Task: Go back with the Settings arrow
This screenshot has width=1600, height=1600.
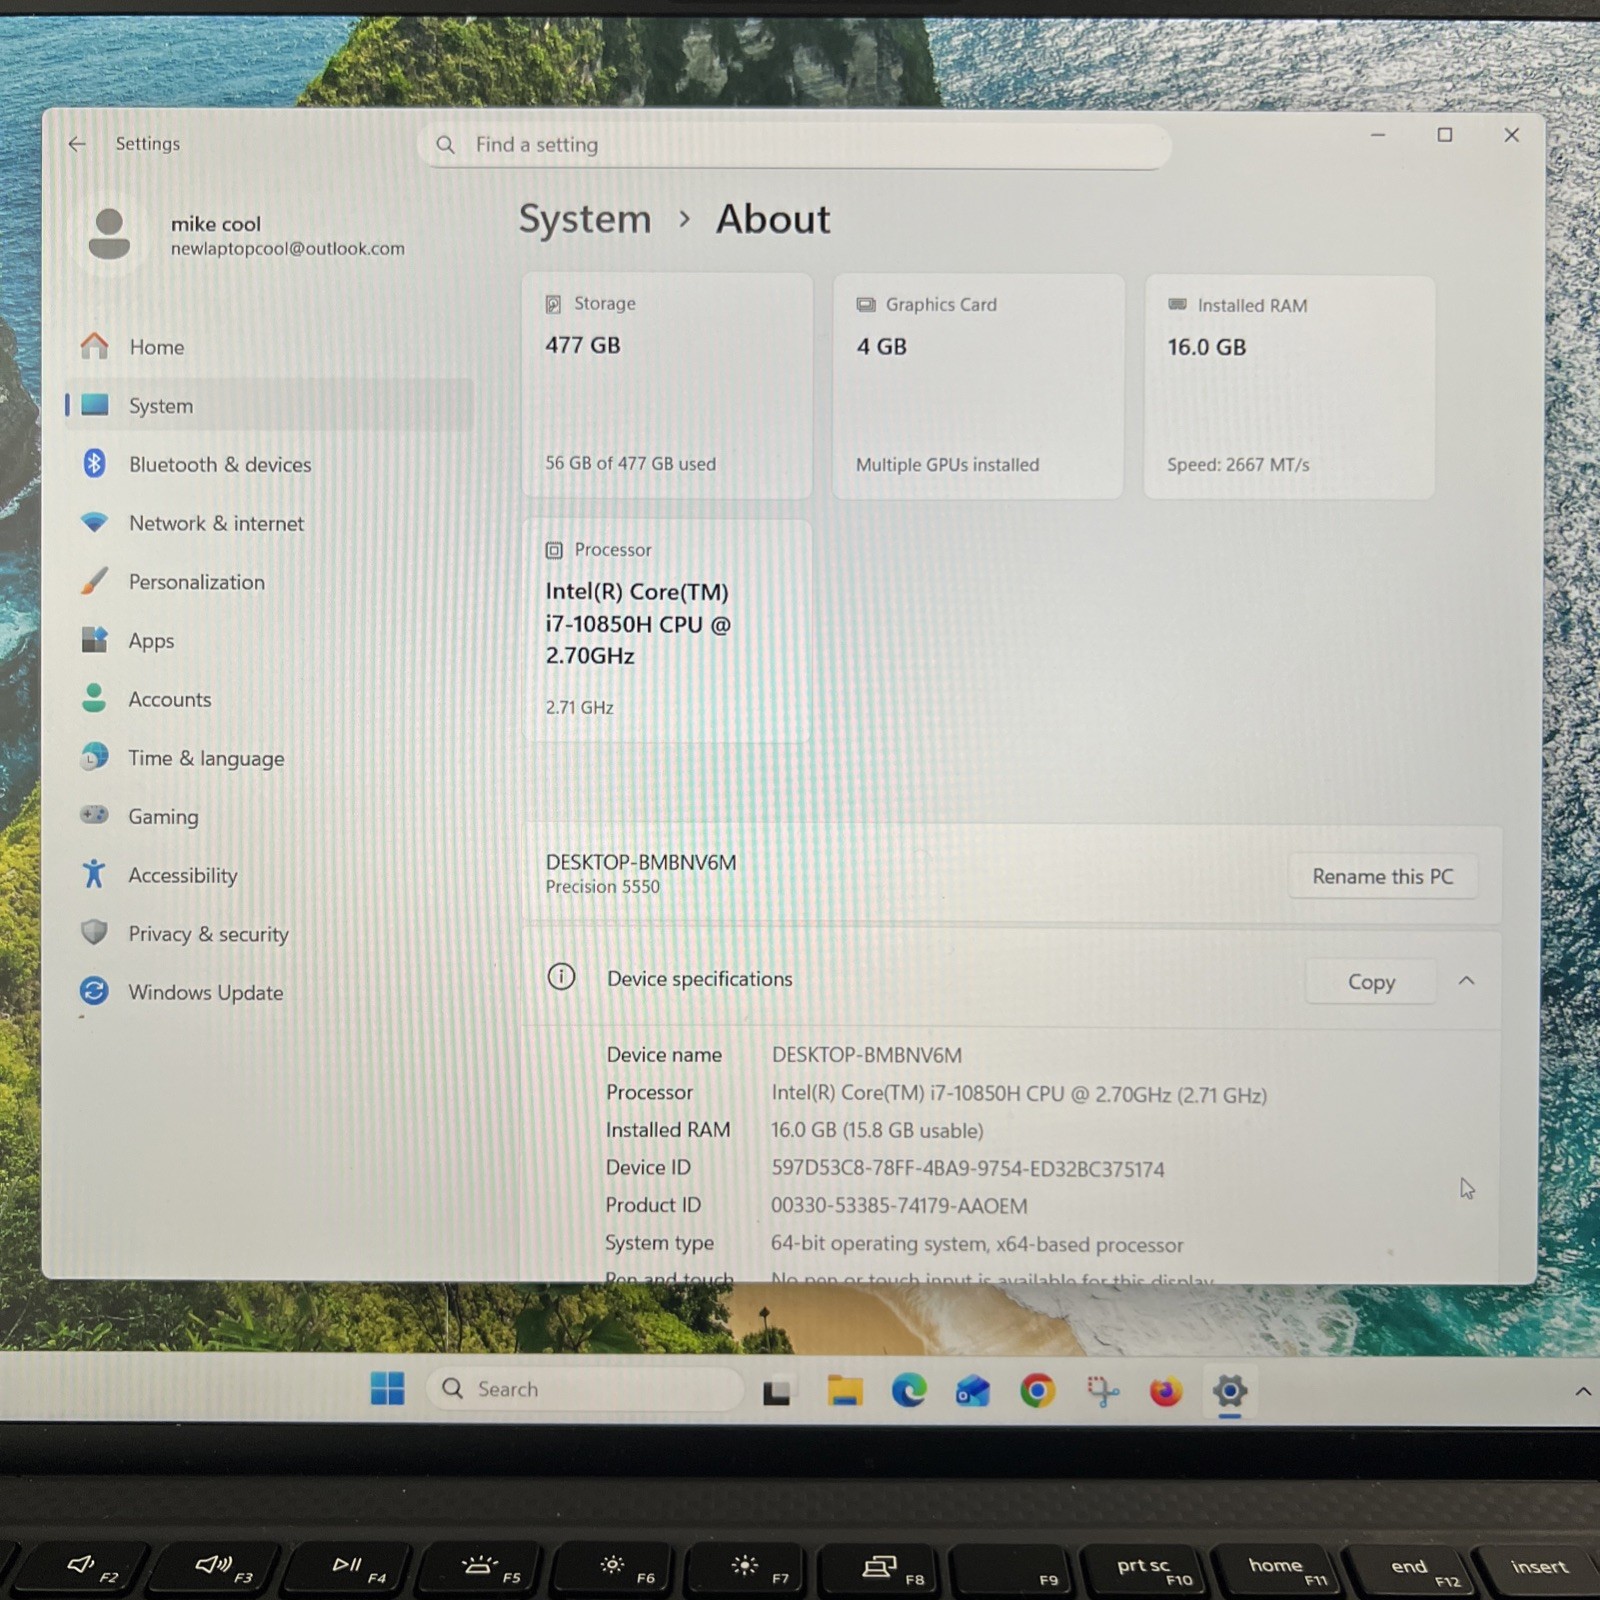Action: coord(77,144)
